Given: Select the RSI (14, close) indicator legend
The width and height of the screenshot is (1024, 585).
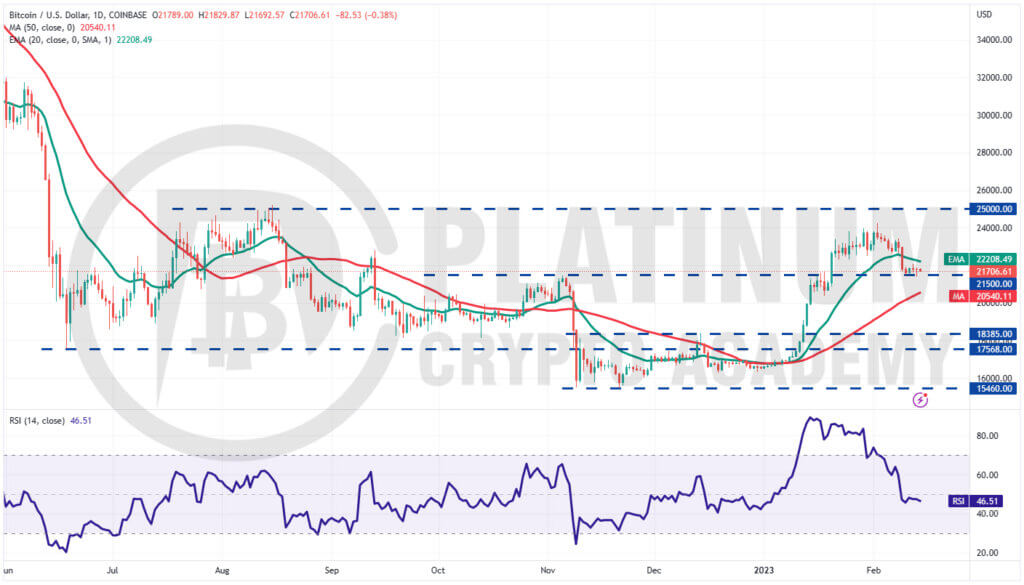Looking at the screenshot, I should (x=37, y=420).
